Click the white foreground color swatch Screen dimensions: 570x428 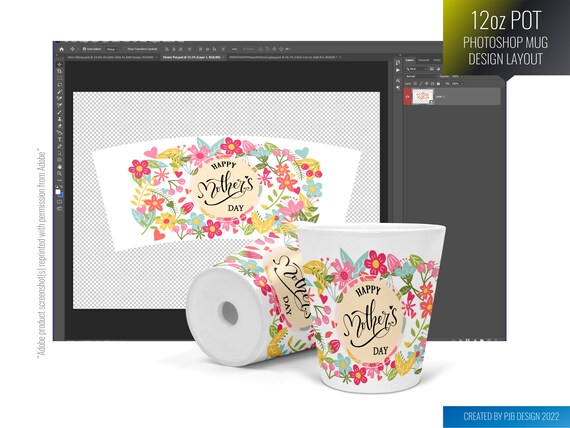pyautogui.click(x=58, y=192)
